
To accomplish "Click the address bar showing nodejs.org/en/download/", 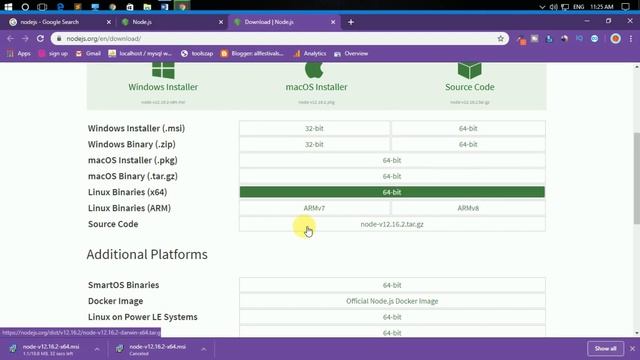I will 280,38.
